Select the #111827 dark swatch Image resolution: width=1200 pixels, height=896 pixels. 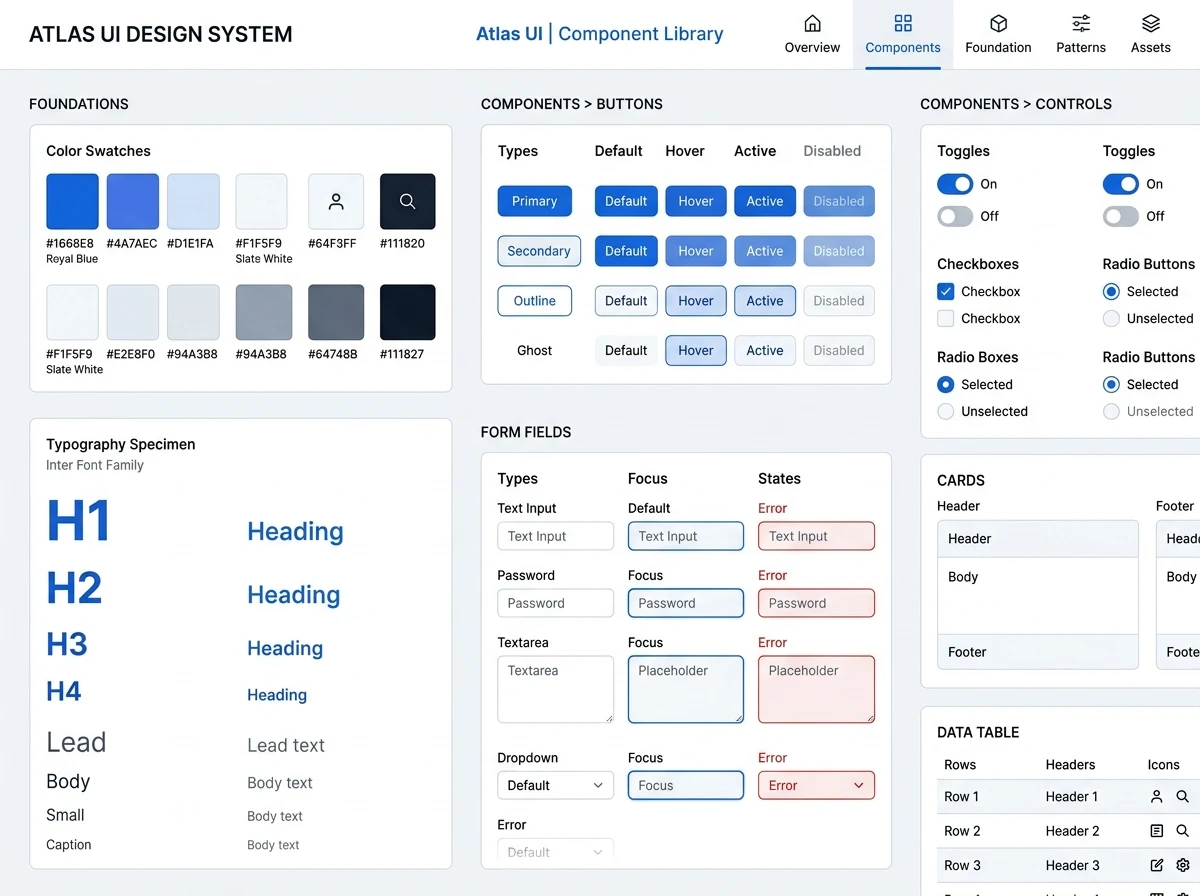pyautogui.click(x=408, y=313)
